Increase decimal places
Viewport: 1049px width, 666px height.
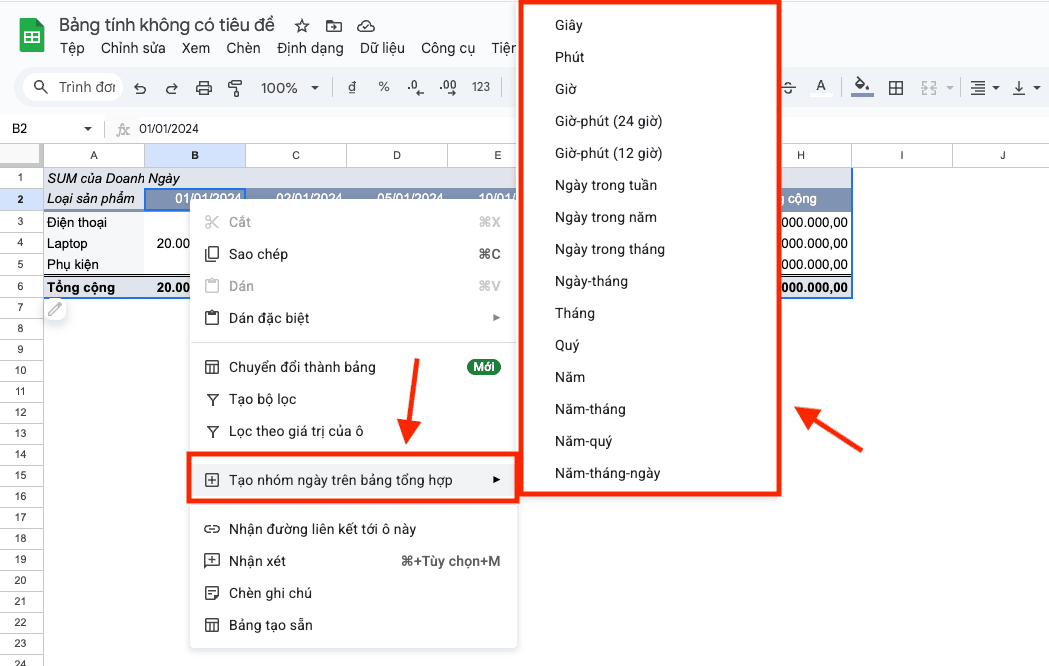pyautogui.click(x=448, y=87)
